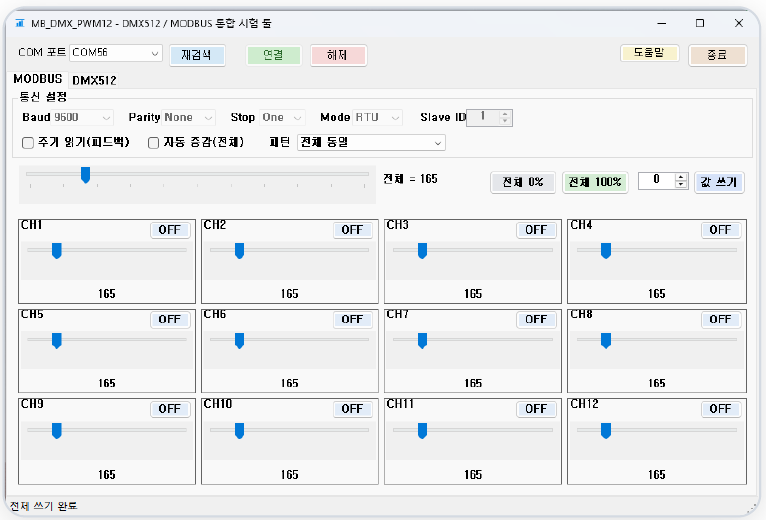Enable the 주기 읽기(피드백) checkbox
Image resolution: width=766 pixels, height=520 pixels.
(28, 143)
